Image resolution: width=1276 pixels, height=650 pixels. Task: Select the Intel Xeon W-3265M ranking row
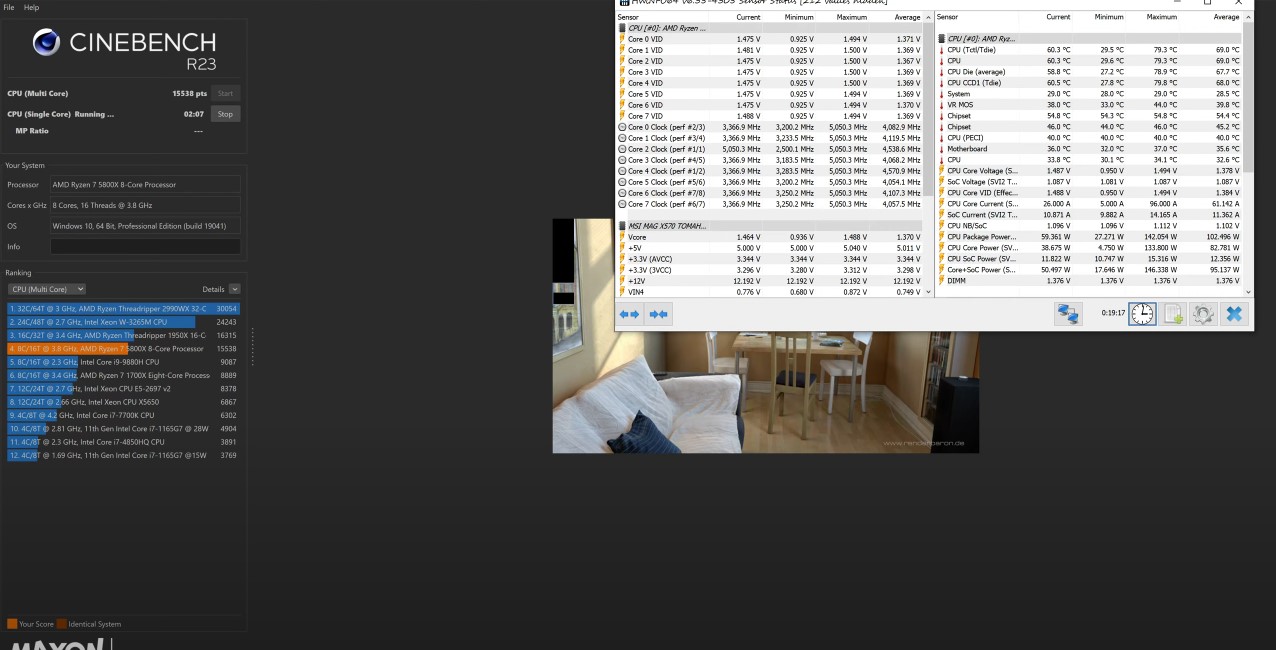coord(123,322)
